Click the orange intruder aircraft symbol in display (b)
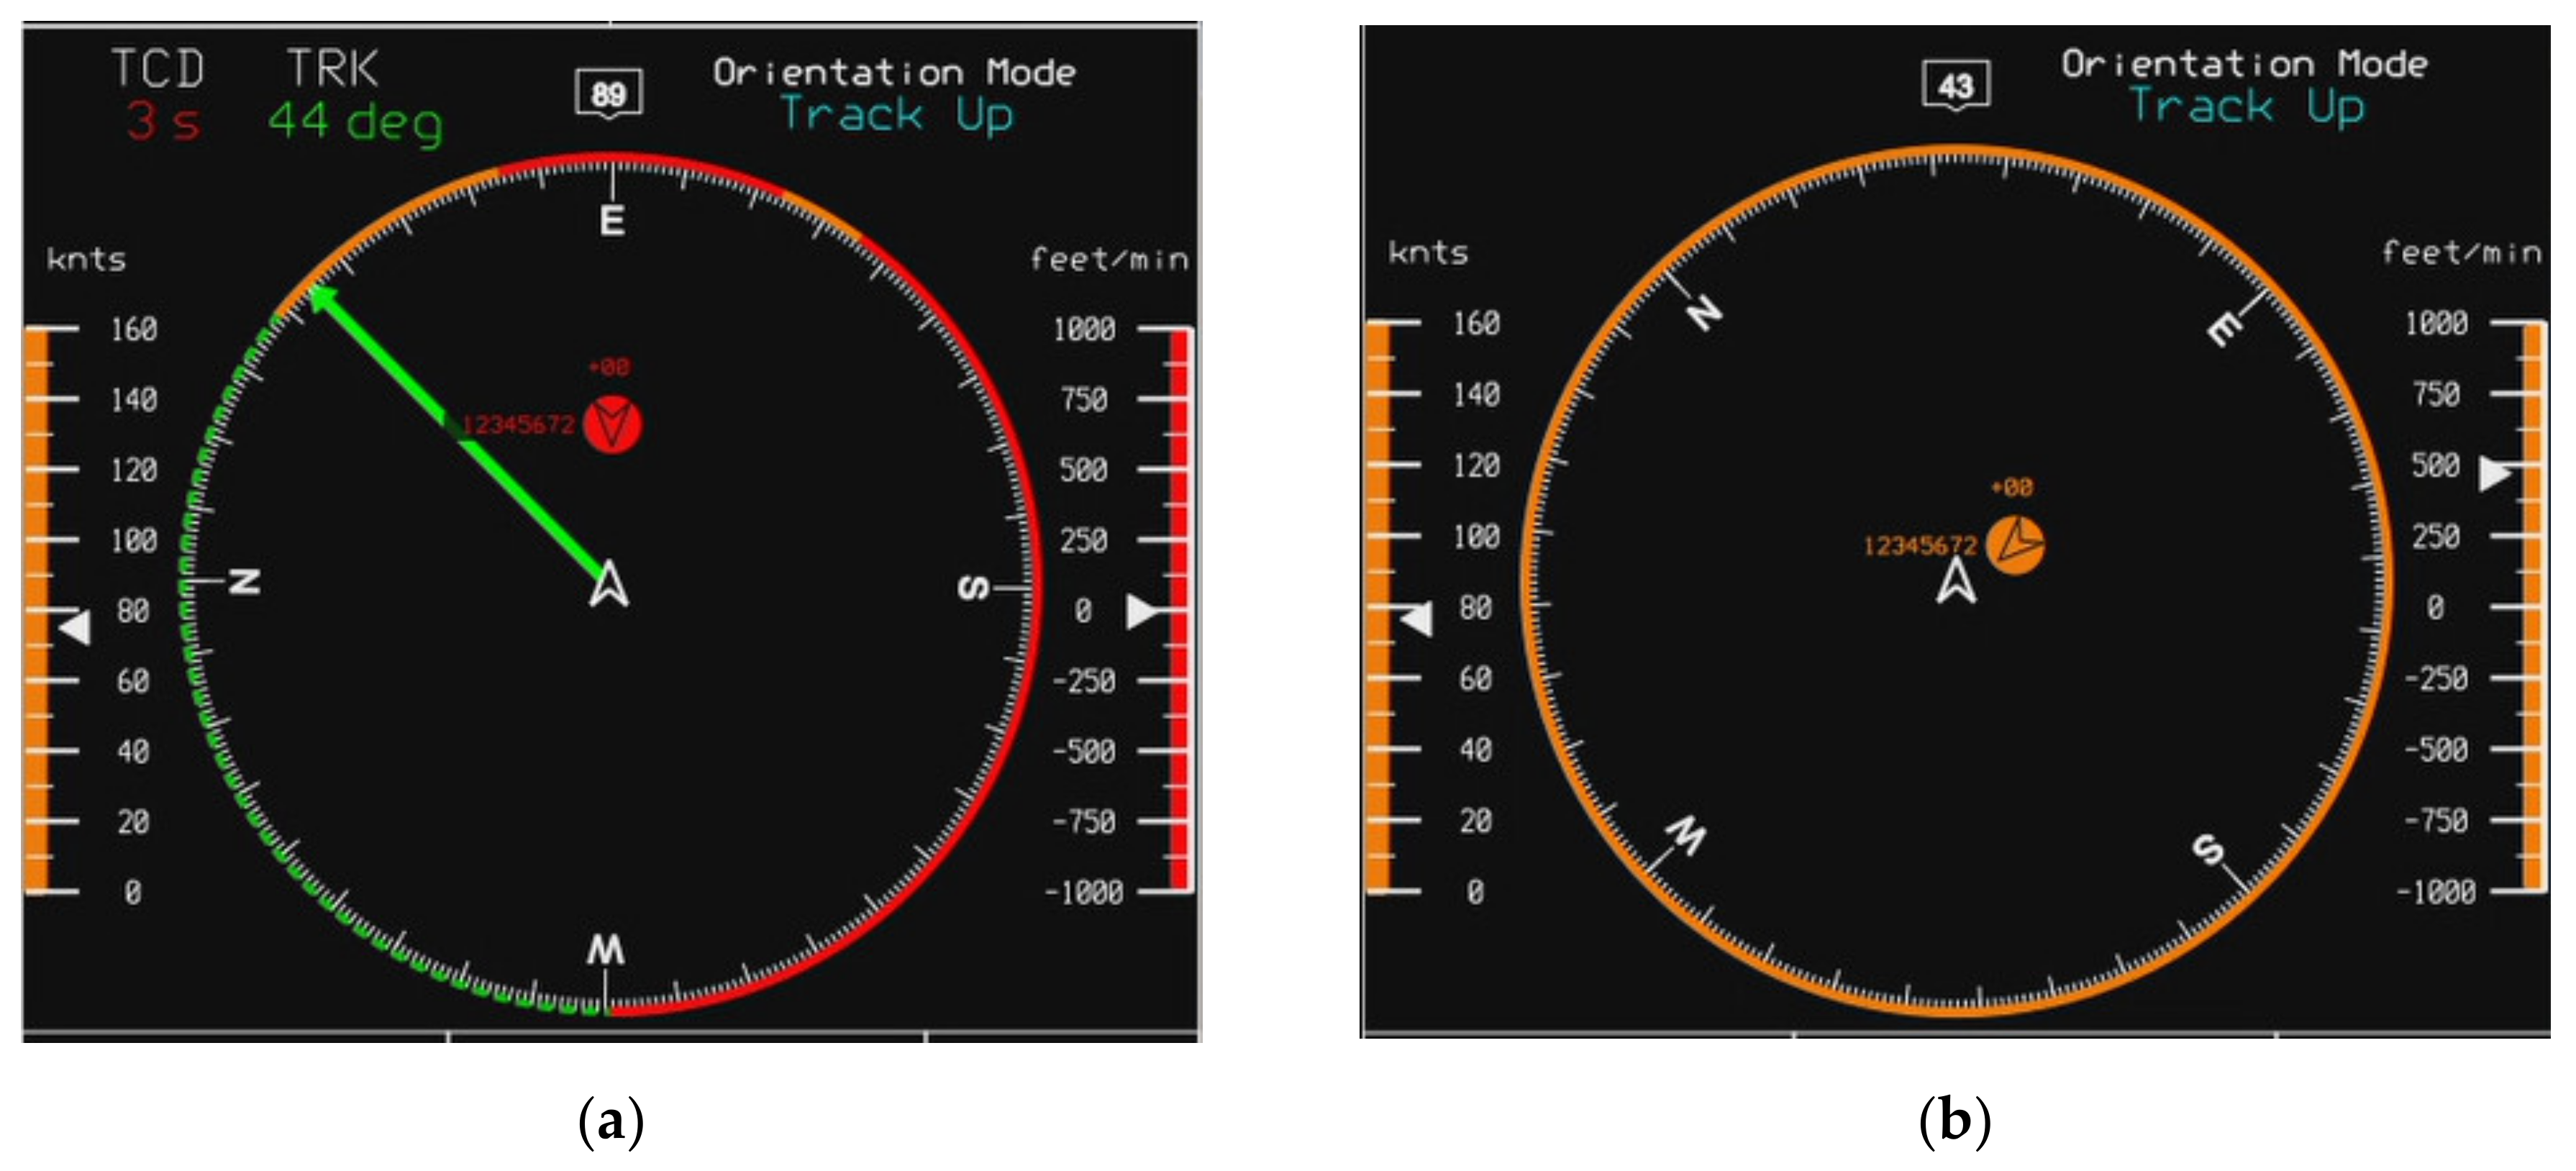This screenshot has width=2576, height=1171. (2014, 545)
